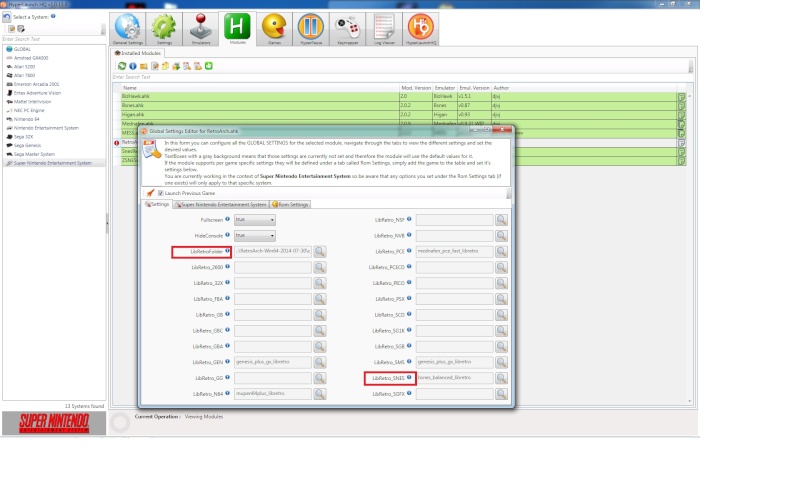Open the Fullscreen dropdown
Screen dimensions: 800x500
[255, 219]
